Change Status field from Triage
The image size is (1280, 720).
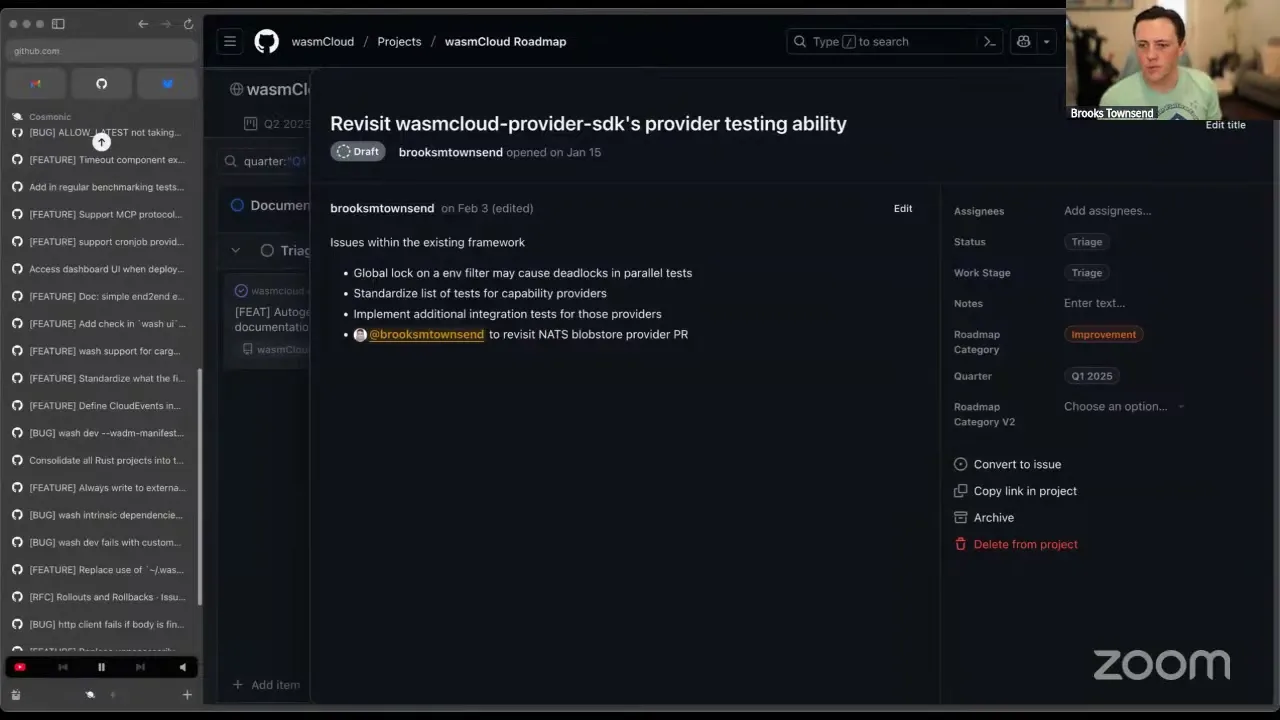tap(1087, 242)
